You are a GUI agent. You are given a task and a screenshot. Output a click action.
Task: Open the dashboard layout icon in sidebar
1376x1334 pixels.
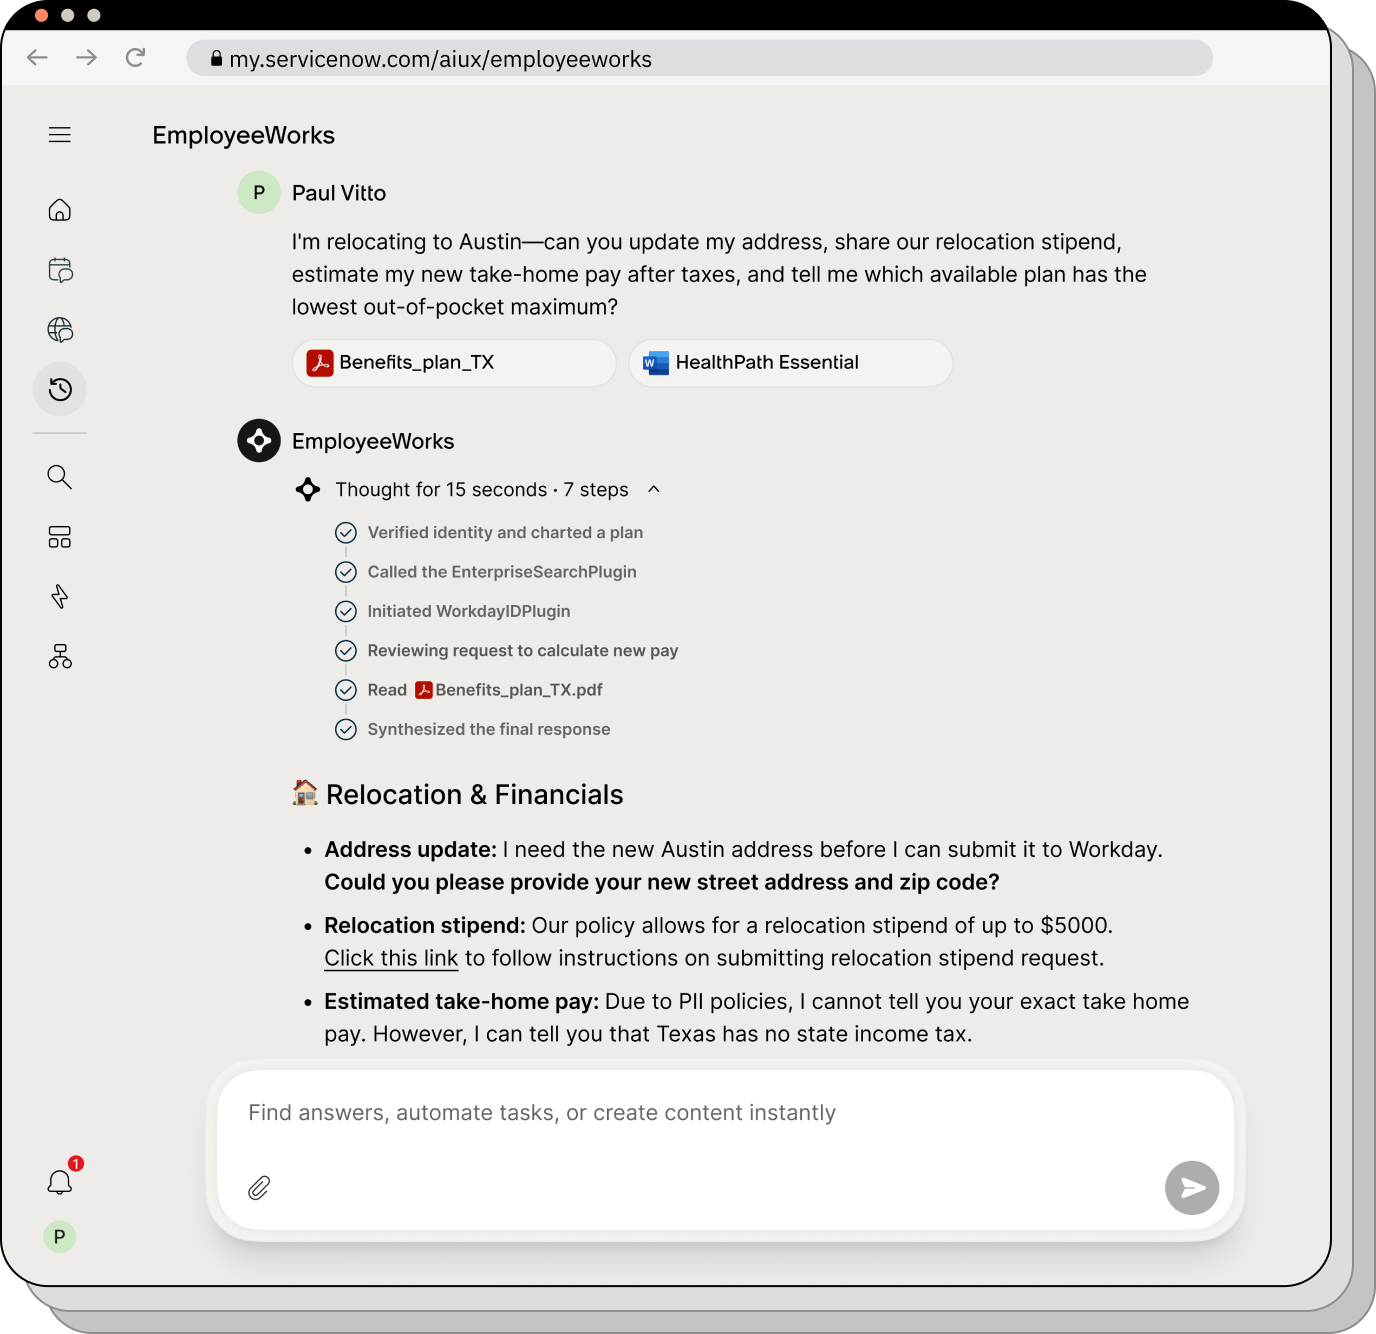click(60, 537)
